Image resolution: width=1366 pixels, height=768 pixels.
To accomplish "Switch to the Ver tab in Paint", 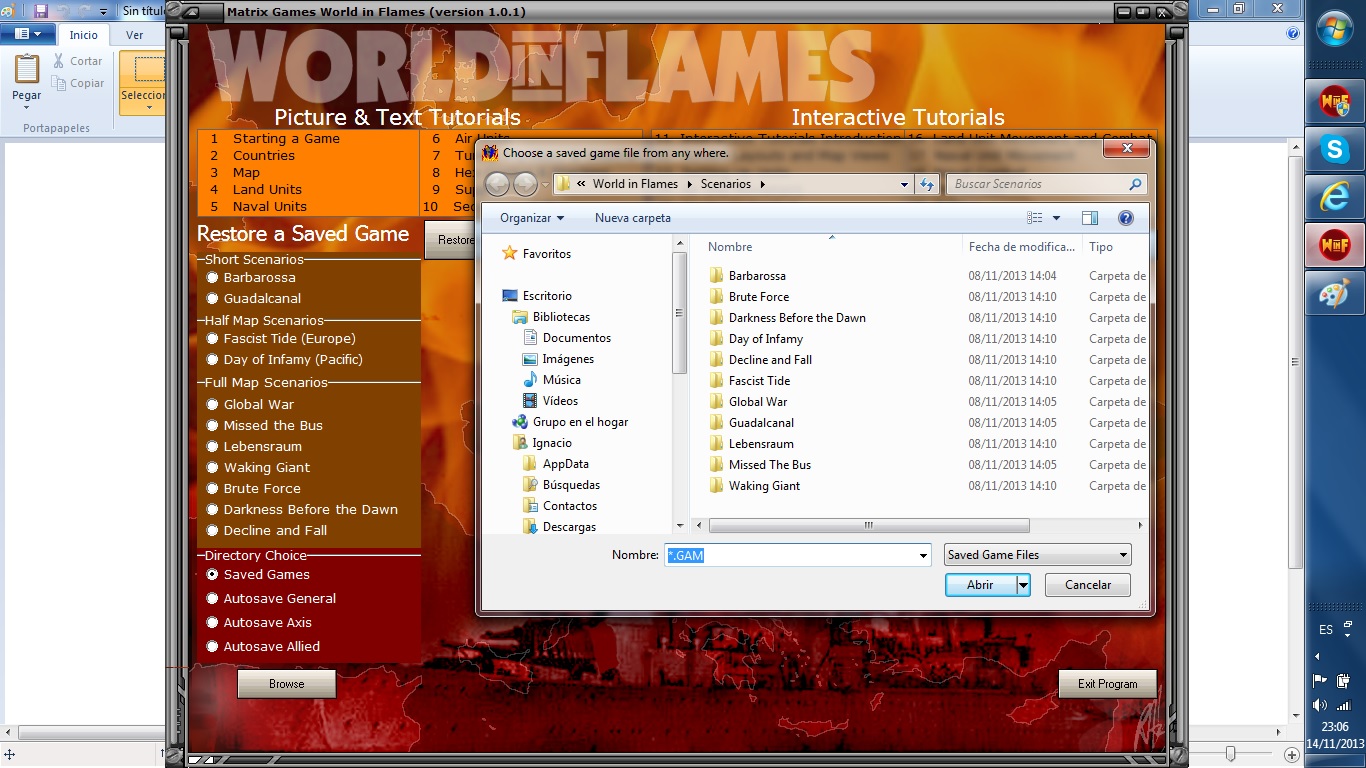I will tap(134, 35).
